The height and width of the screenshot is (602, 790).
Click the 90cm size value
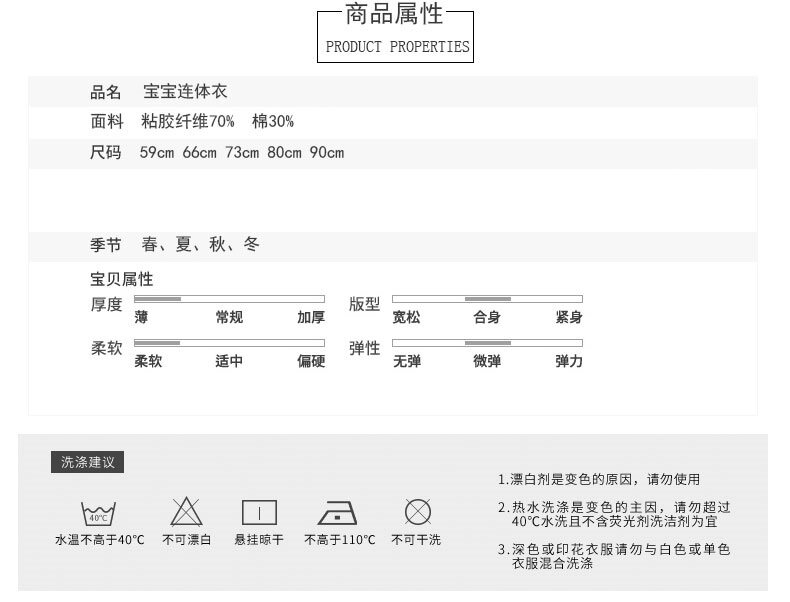coord(327,153)
